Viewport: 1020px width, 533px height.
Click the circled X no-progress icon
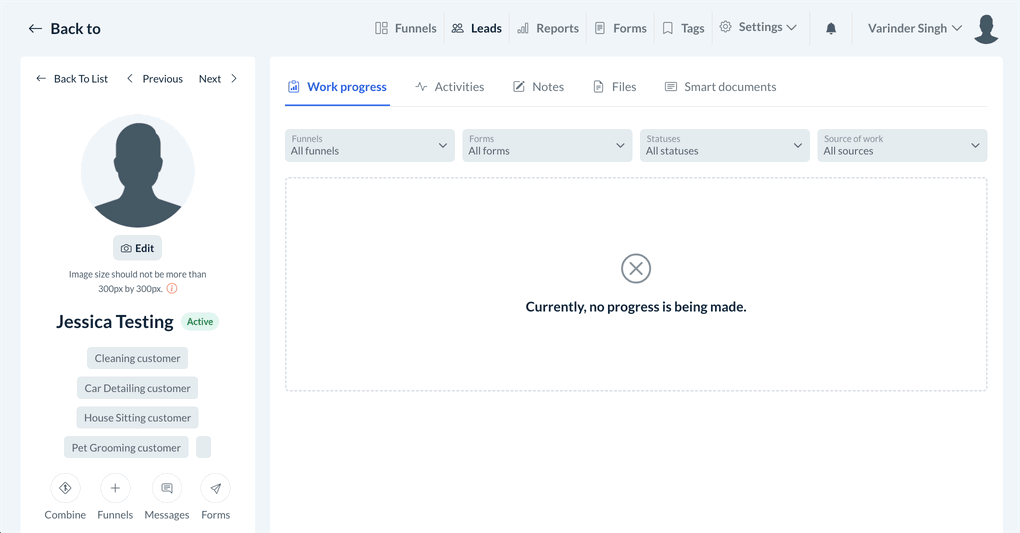click(x=636, y=268)
